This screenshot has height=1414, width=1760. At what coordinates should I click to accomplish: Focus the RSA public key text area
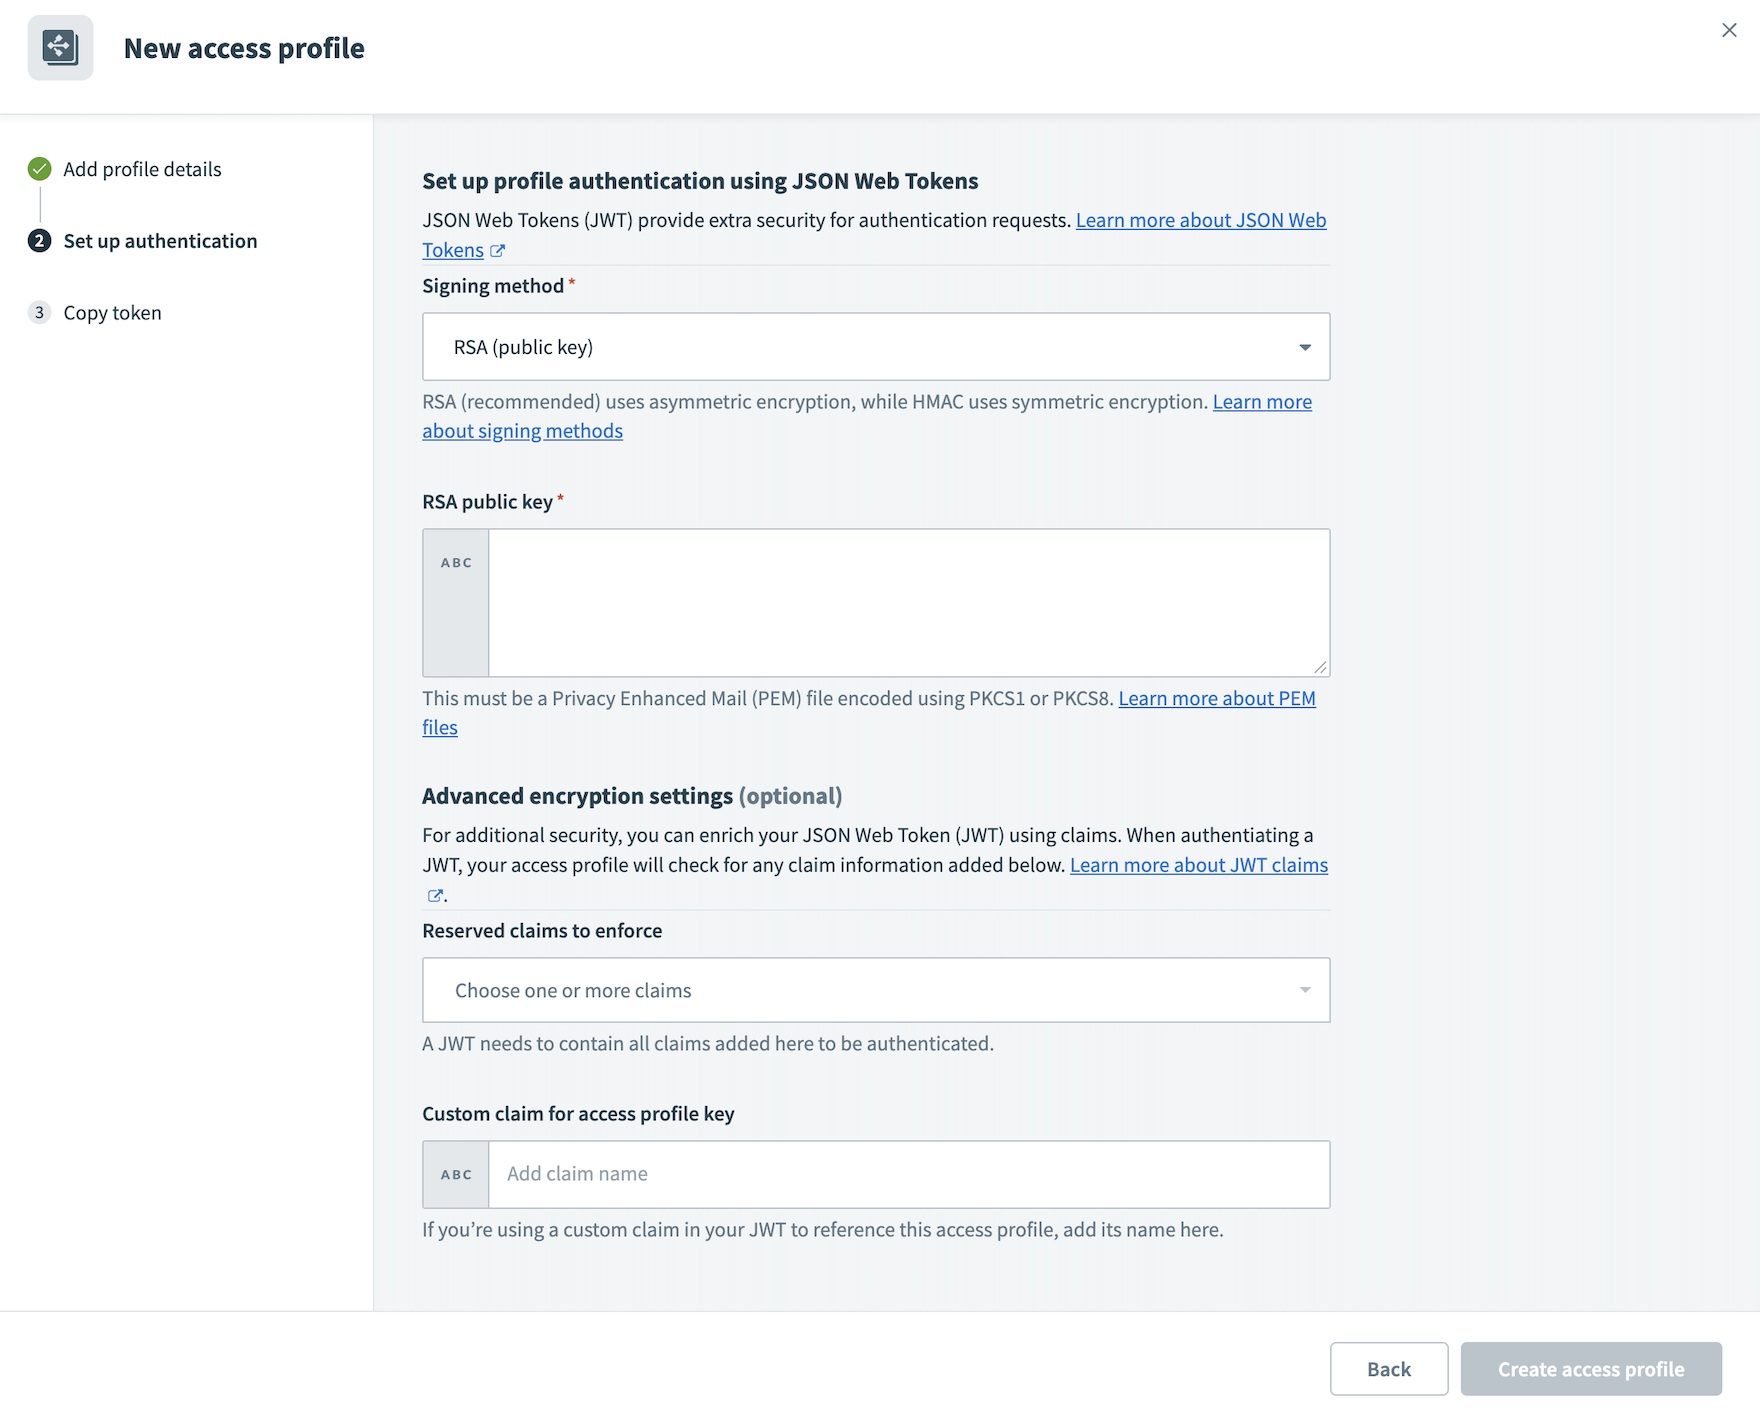[x=908, y=603]
